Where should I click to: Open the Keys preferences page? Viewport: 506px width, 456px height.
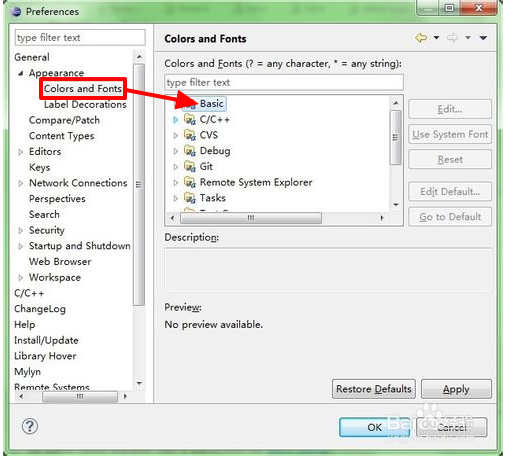pos(40,167)
